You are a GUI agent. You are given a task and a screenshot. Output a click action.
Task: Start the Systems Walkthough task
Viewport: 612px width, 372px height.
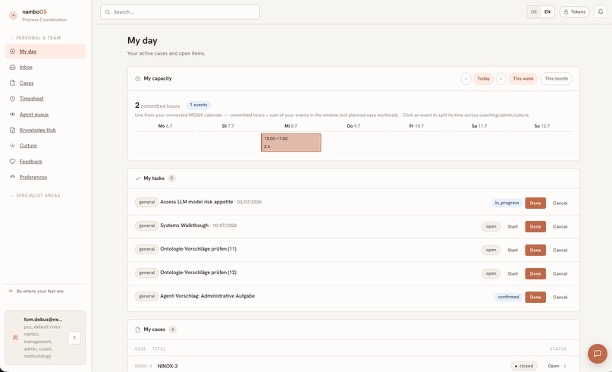[512, 226]
